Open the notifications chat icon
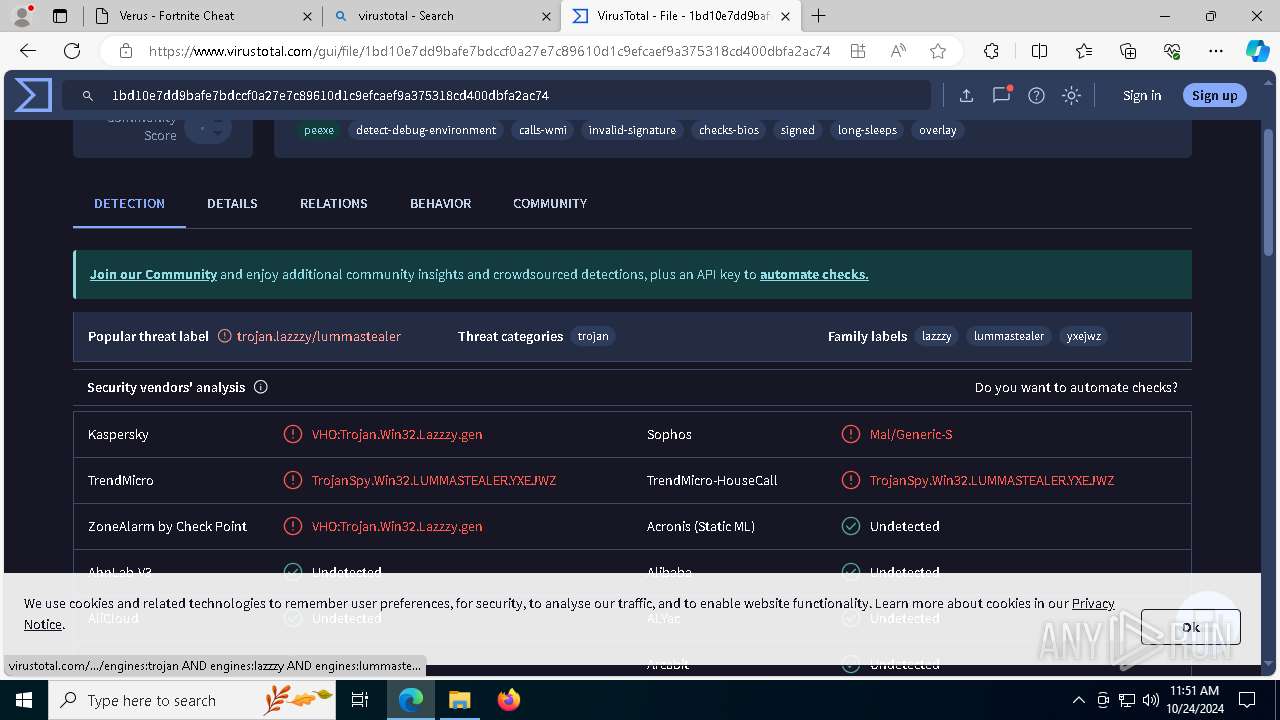This screenshot has height=720, width=1280. pos(1001,96)
